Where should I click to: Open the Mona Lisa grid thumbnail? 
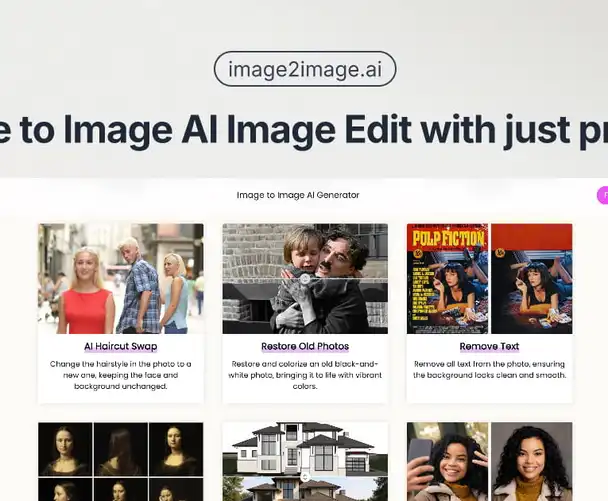point(121,461)
